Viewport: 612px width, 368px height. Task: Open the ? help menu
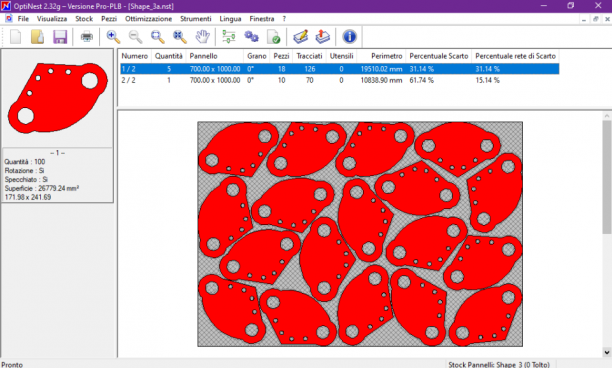[284, 19]
